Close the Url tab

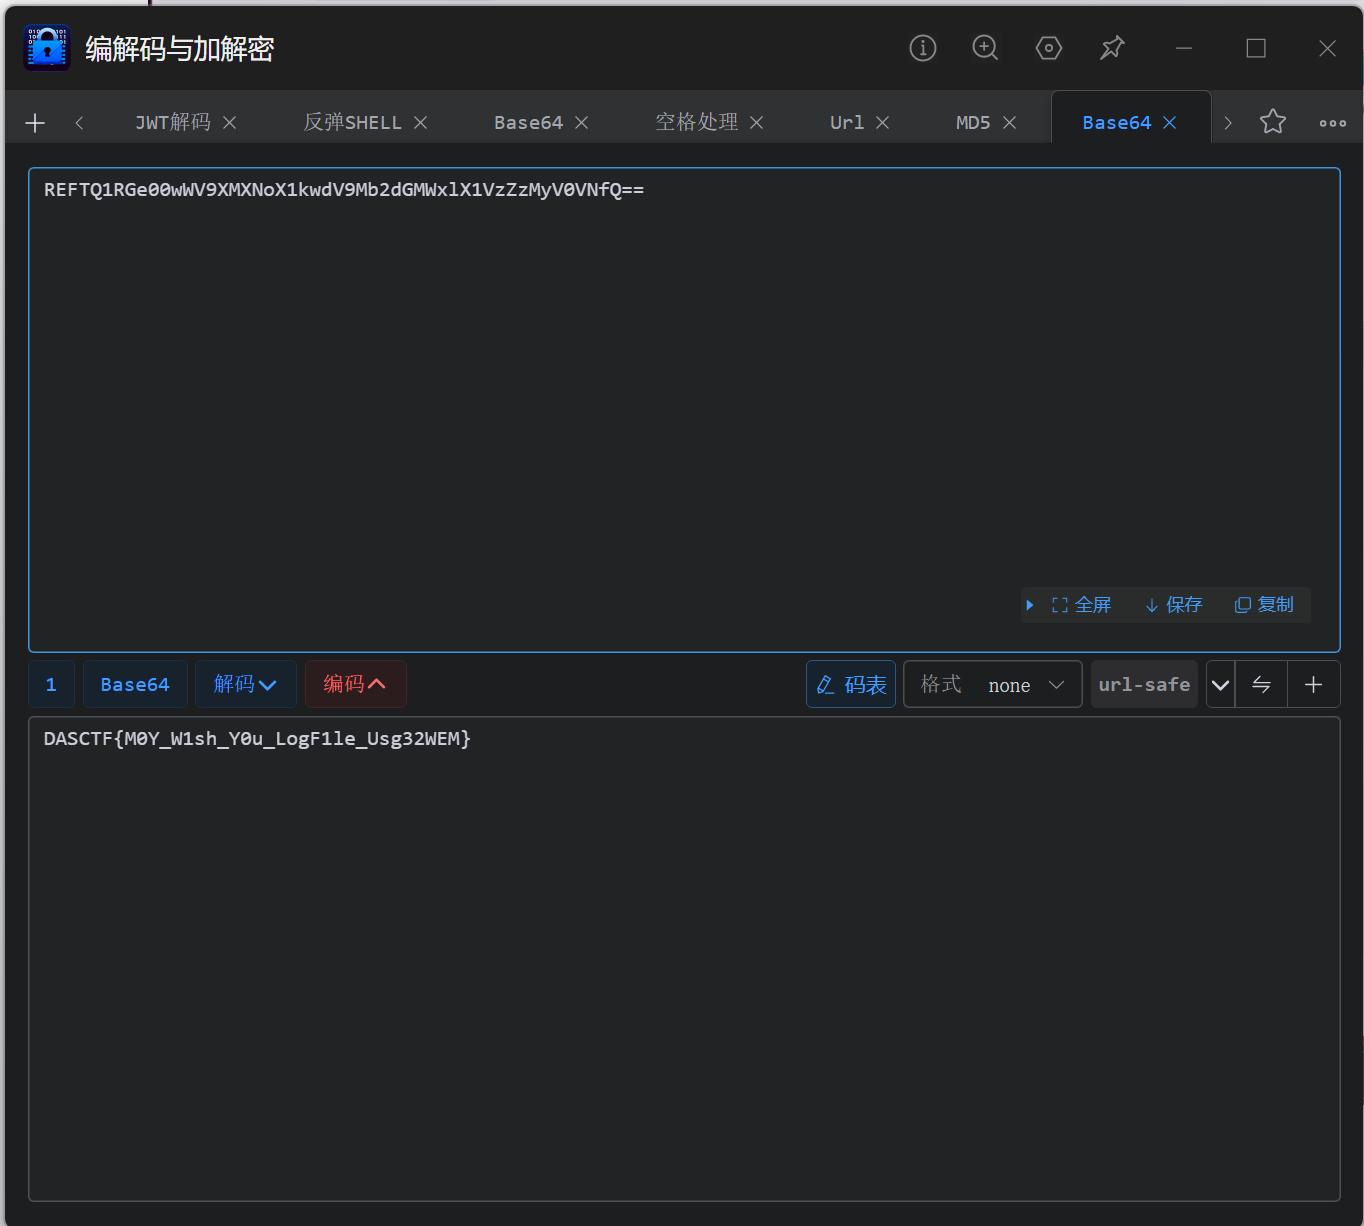882,122
